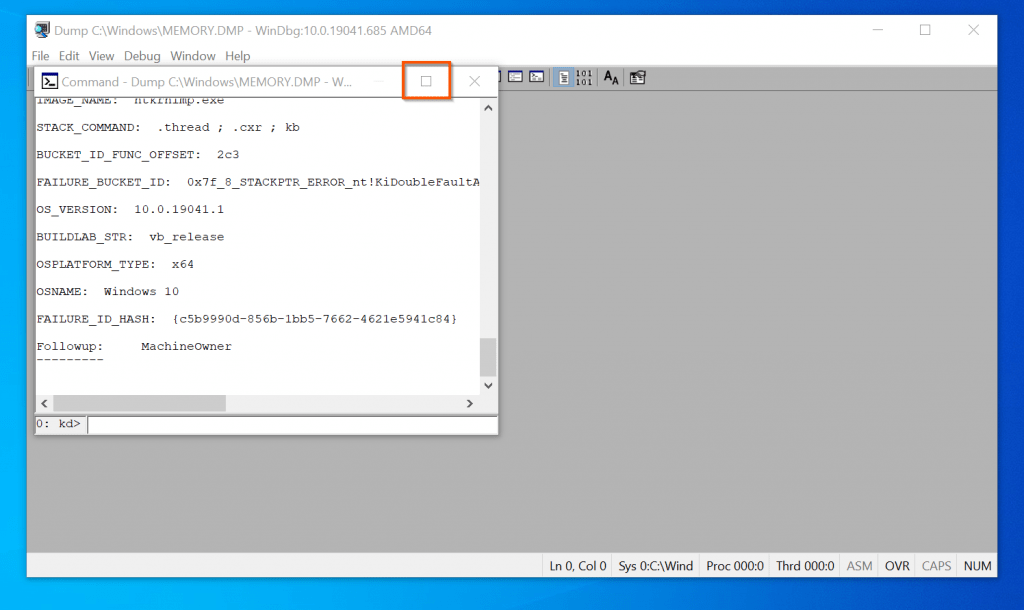The width and height of the screenshot is (1024, 610).
Task: Minimize the Command dump window
Action: (379, 81)
